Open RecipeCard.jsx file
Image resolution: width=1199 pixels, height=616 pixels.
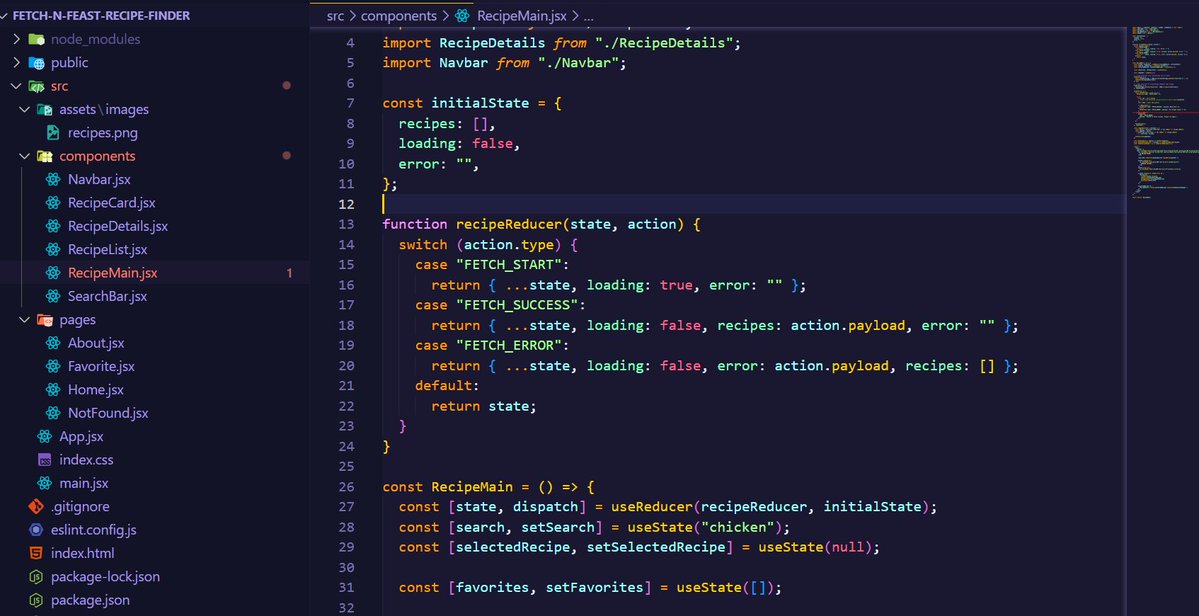coord(112,203)
